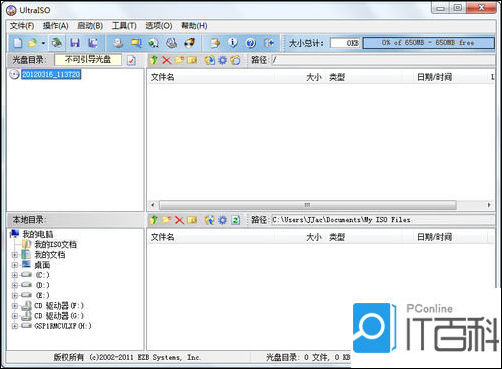The width and height of the screenshot is (502, 369).
Task: Click the Up folder icon in 本地目录 toolbar
Action: click(x=154, y=220)
